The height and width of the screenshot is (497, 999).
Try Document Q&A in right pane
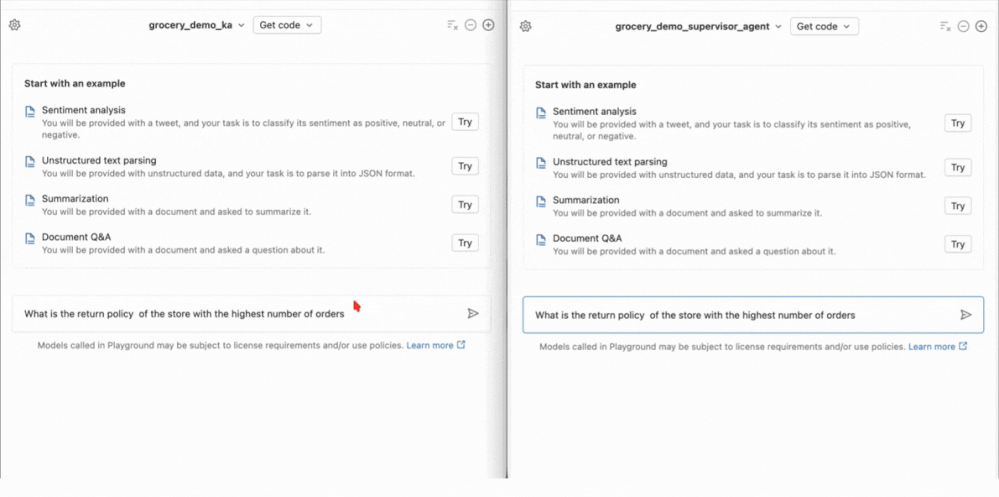pyautogui.click(x=958, y=244)
